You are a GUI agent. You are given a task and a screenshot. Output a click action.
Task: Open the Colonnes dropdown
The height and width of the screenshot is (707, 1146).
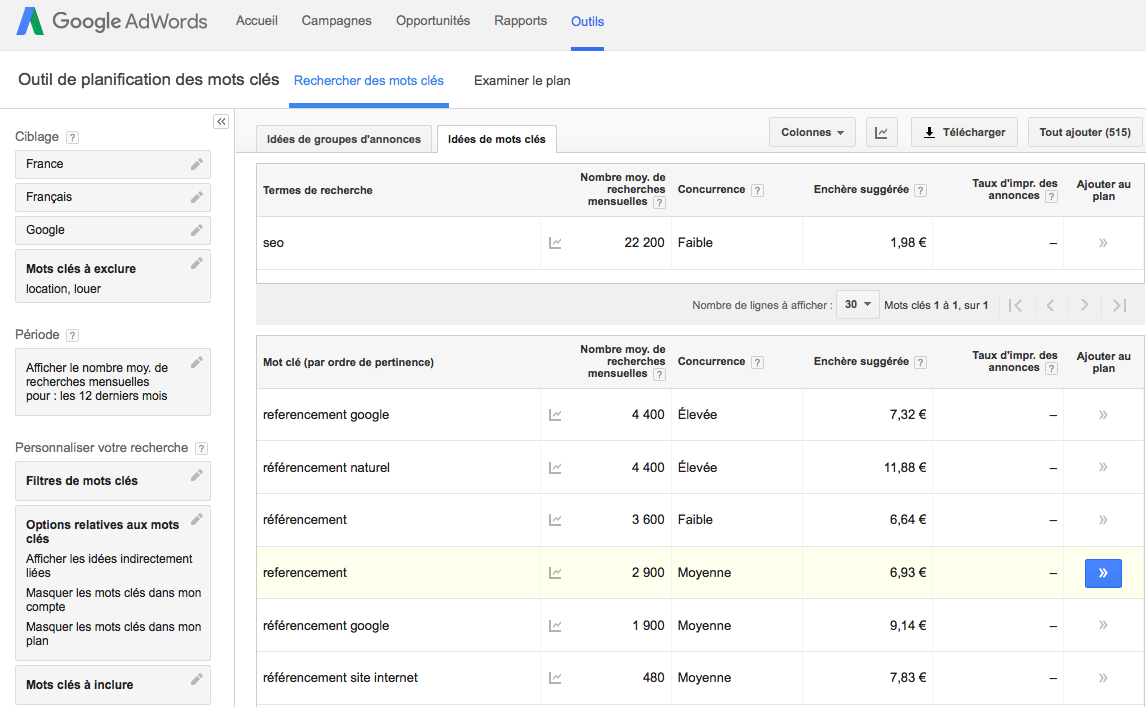point(812,132)
